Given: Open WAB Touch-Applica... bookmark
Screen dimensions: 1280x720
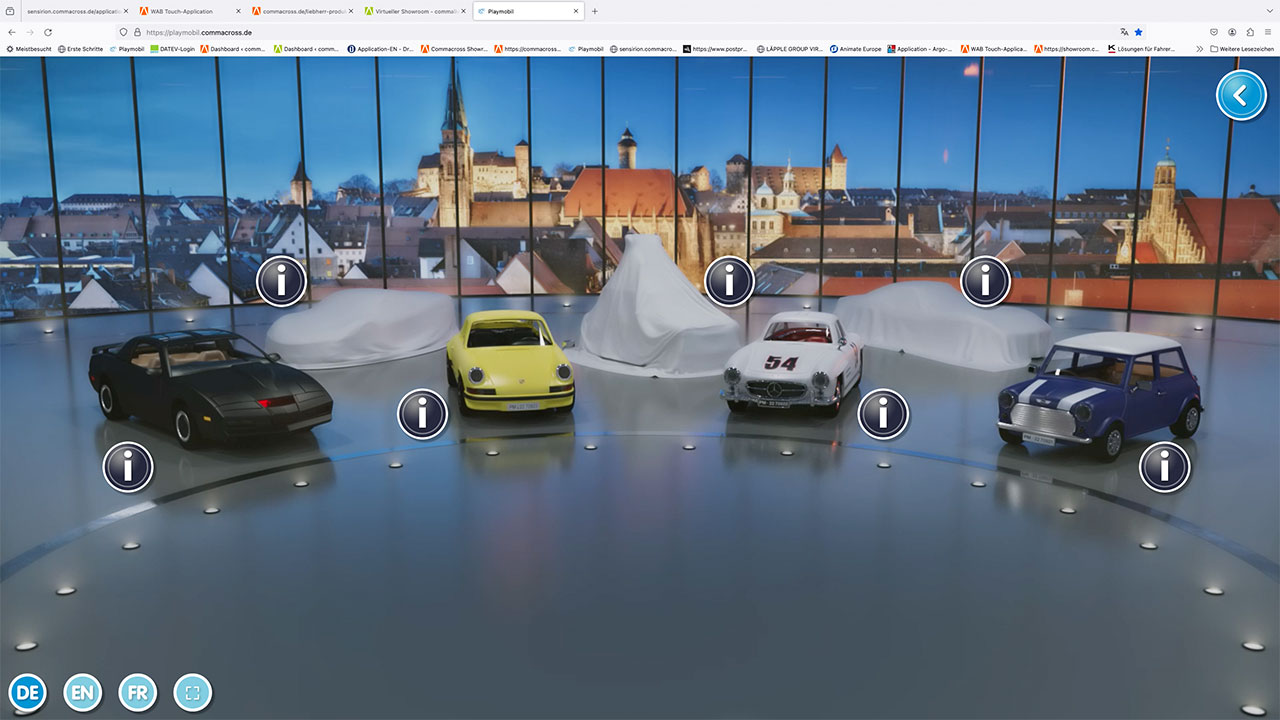Looking at the screenshot, I should click(995, 48).
